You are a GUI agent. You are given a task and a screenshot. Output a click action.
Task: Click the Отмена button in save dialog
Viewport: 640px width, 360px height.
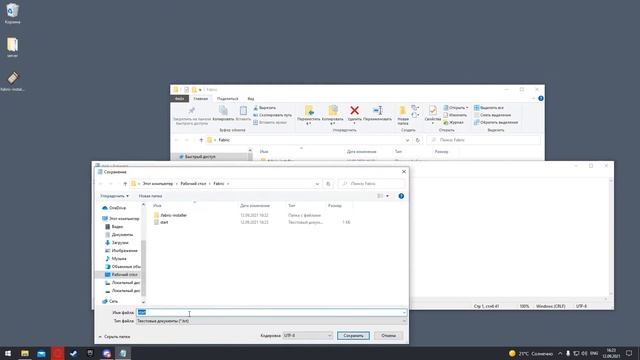388,336
